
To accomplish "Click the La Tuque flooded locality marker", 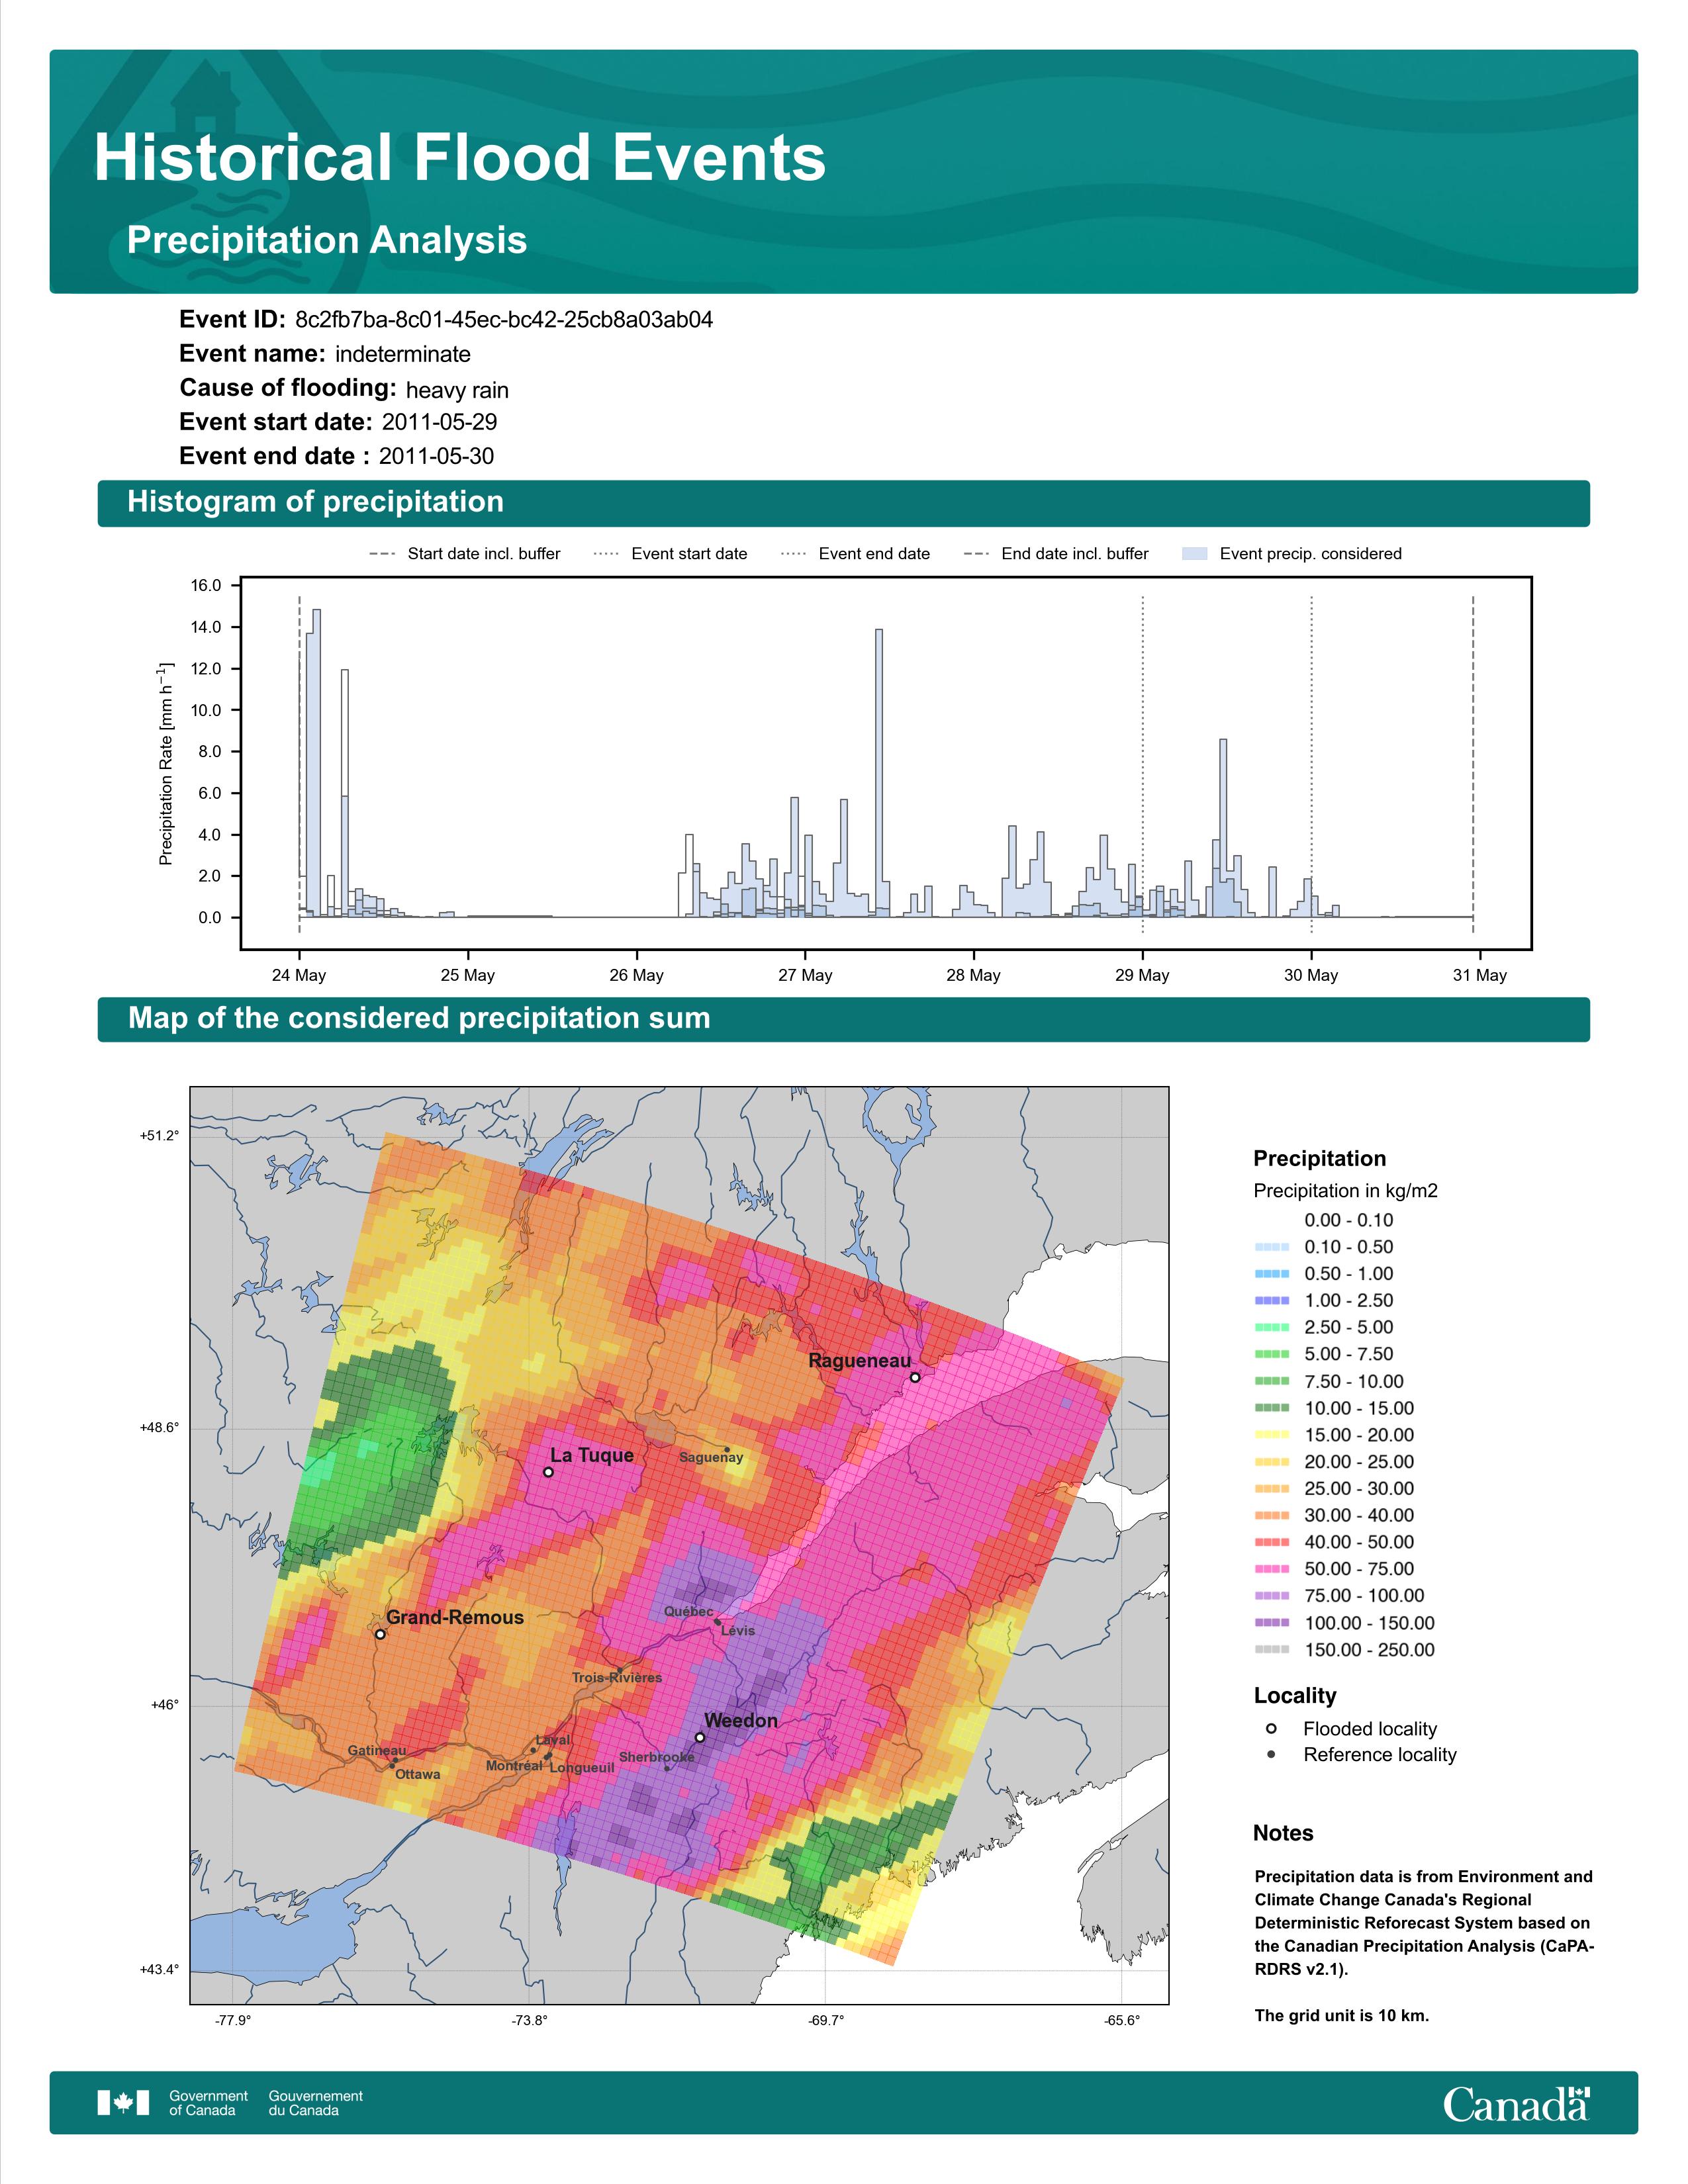I will click(548, 1472).
